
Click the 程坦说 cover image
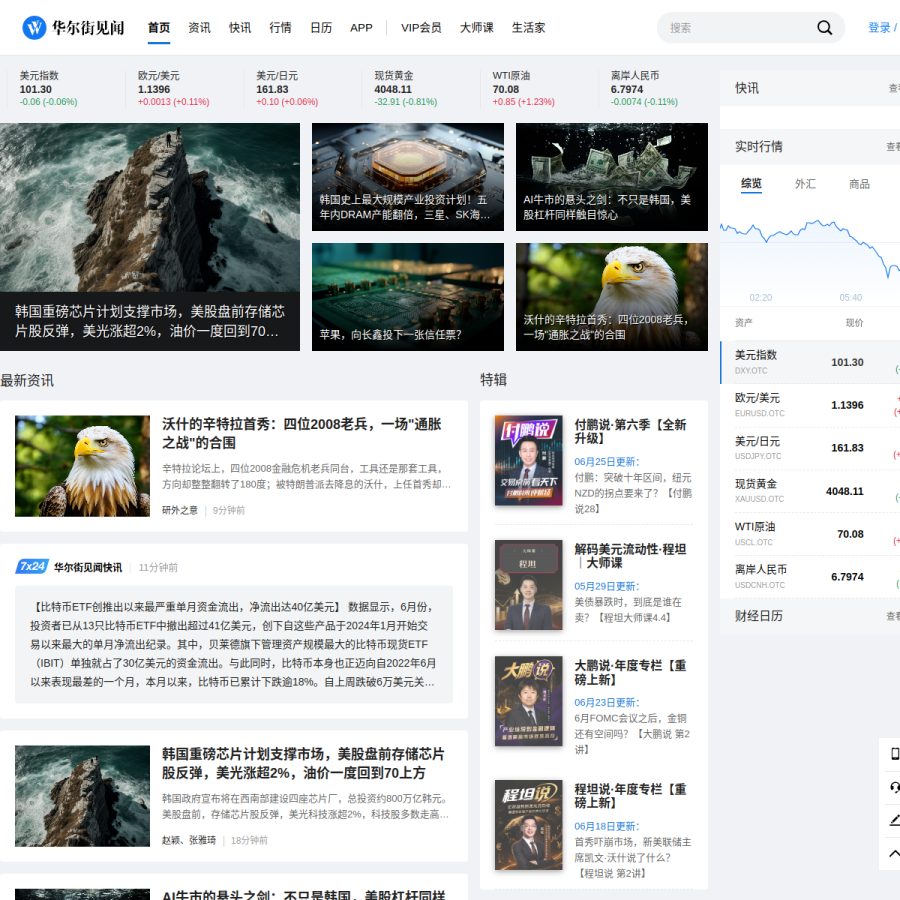(529, 825)
